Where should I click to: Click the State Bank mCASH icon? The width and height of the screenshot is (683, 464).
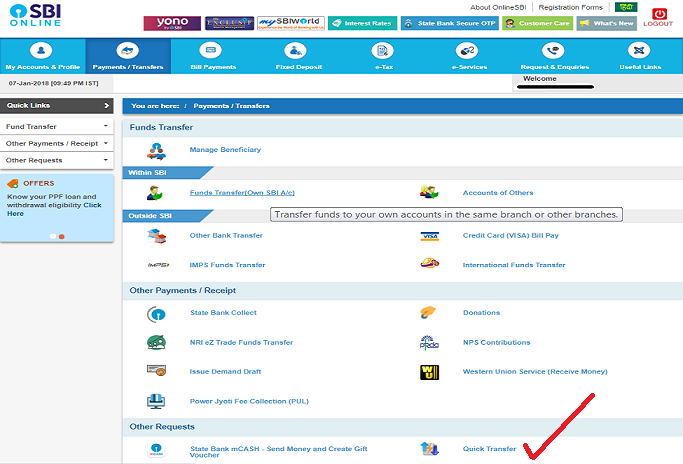click(156, 450)
